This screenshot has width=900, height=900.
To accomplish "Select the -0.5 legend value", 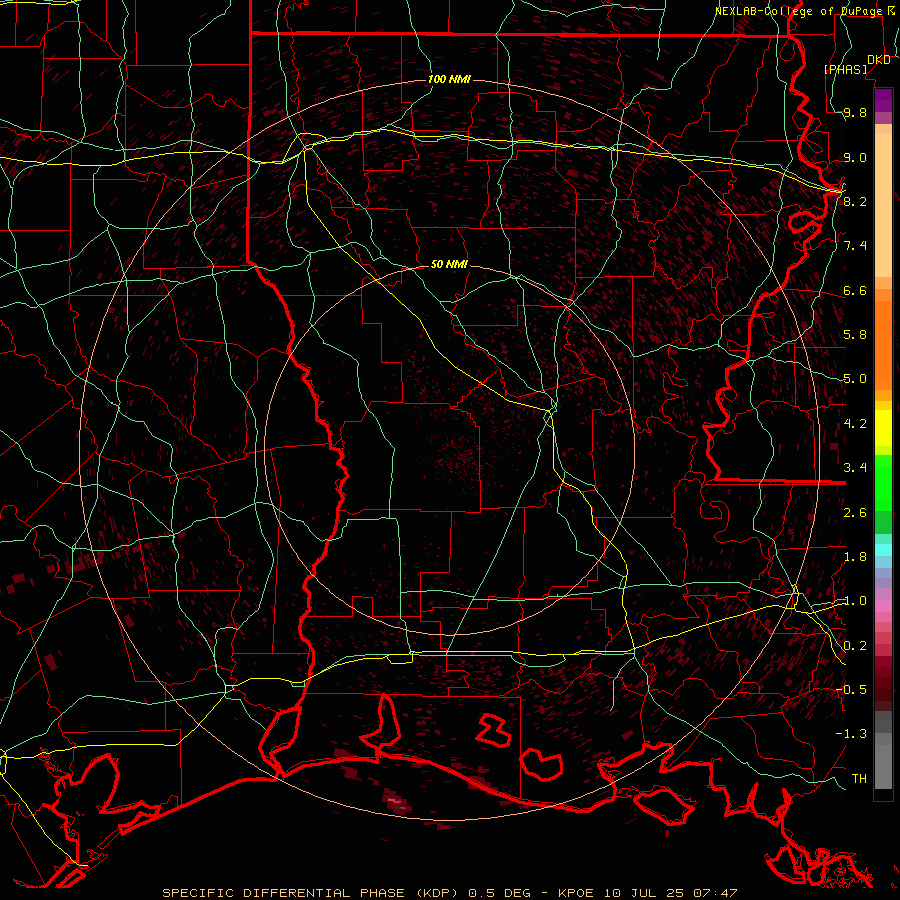I will [851, 689].
